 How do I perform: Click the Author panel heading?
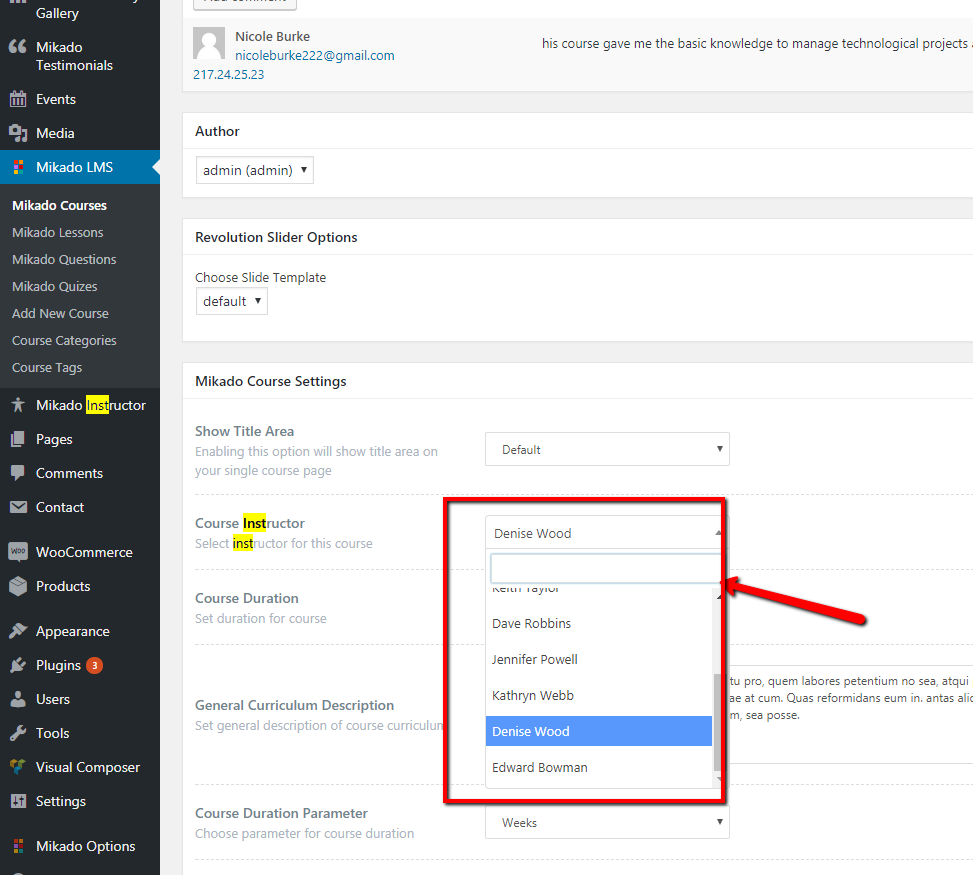pyautogui.click(x=217, y=131)
